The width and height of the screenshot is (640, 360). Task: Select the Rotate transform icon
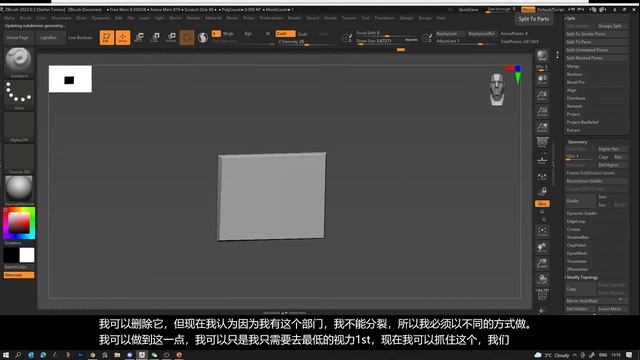[x=171, y=38]
